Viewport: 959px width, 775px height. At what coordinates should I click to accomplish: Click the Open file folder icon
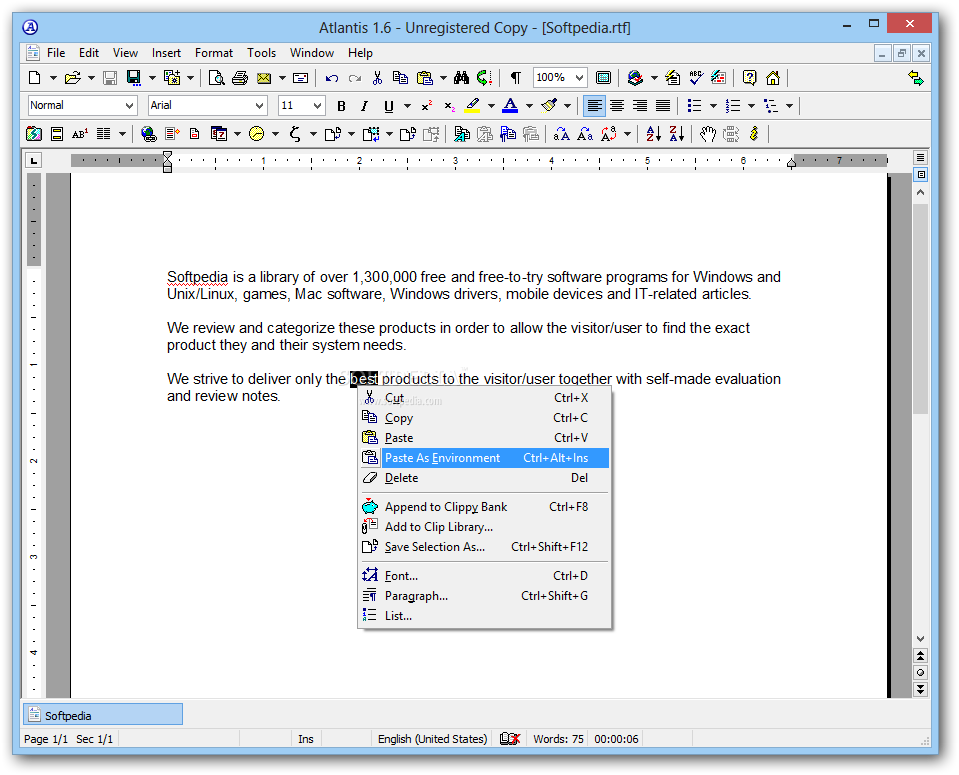pos(73,78)
